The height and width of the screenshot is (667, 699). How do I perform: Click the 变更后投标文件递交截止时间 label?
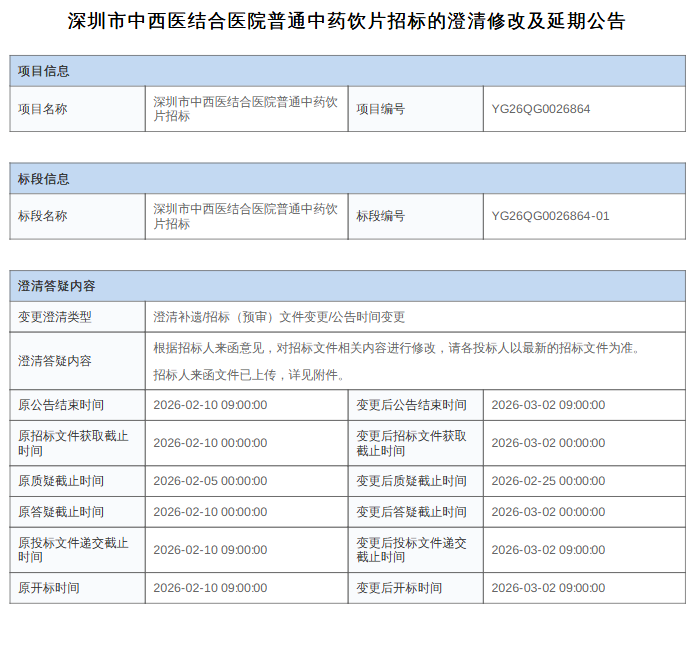click(411, 550)
